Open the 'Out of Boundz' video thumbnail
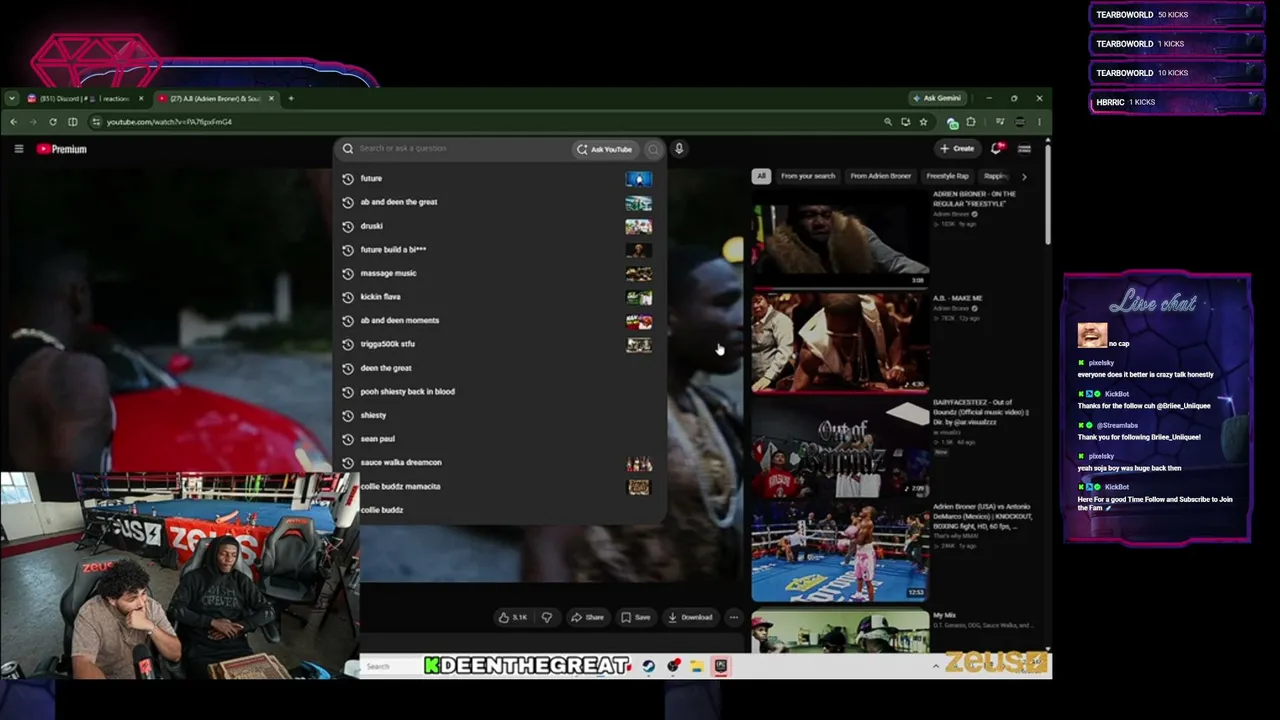 840,448
